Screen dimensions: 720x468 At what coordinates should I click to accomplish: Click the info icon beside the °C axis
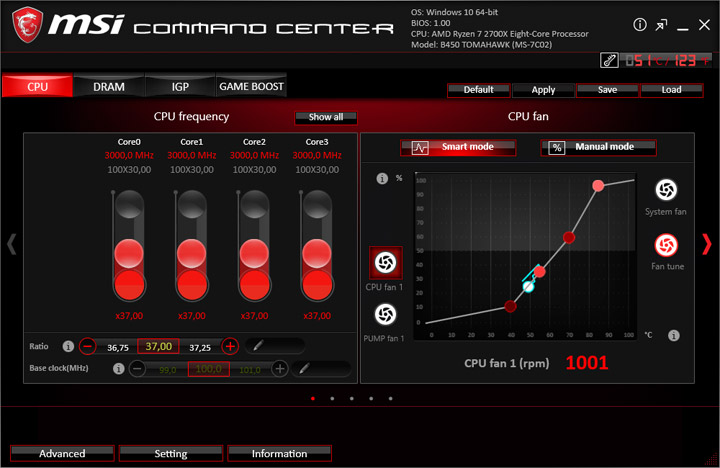pyautogui.click(x=674, y=335)
